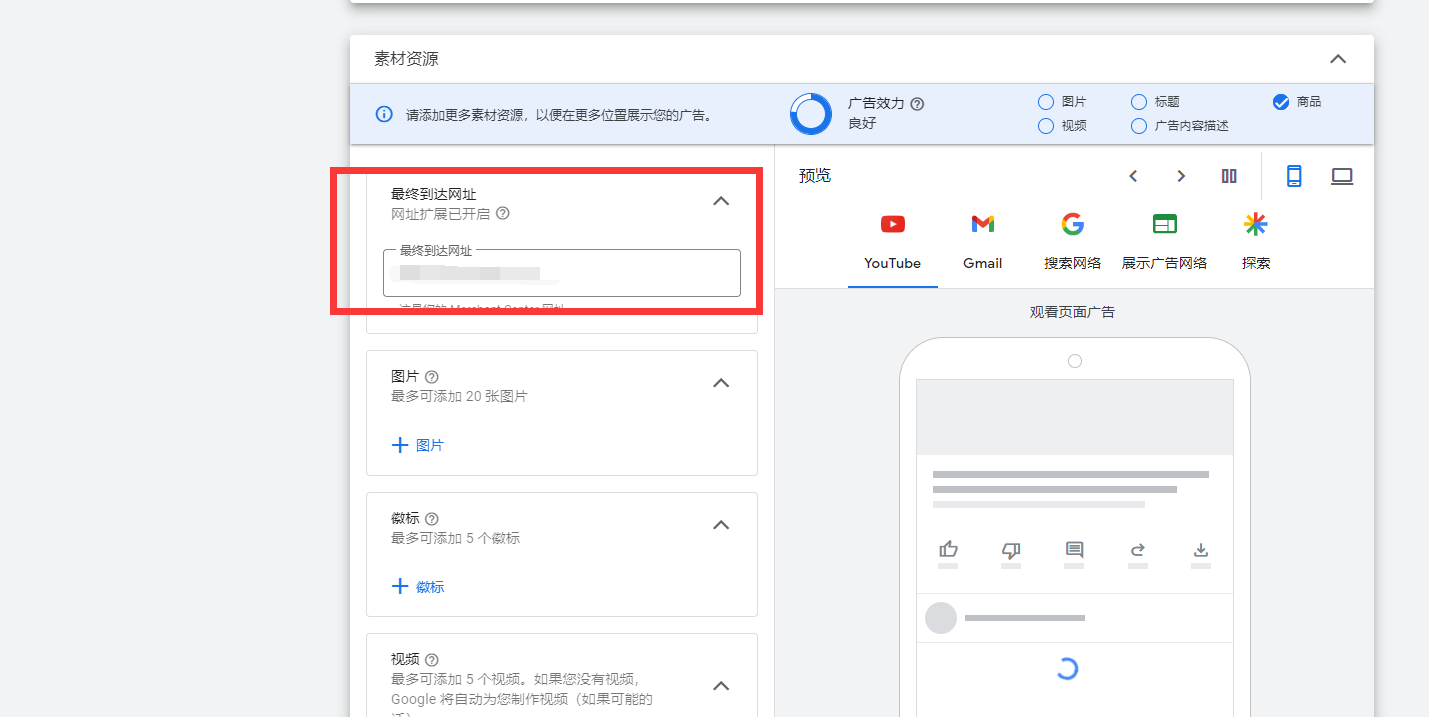Pause the ad preview rotation
1429x717 pixels.
click(1229, 175)
